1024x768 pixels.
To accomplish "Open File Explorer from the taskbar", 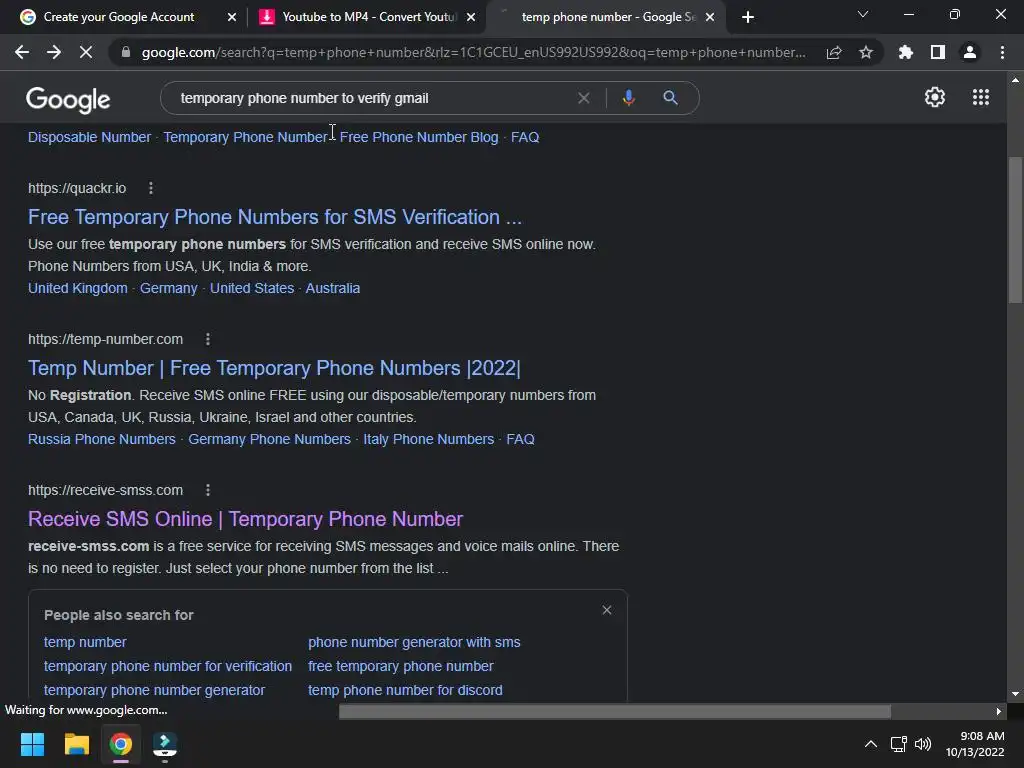I will [x=76, y=744].
